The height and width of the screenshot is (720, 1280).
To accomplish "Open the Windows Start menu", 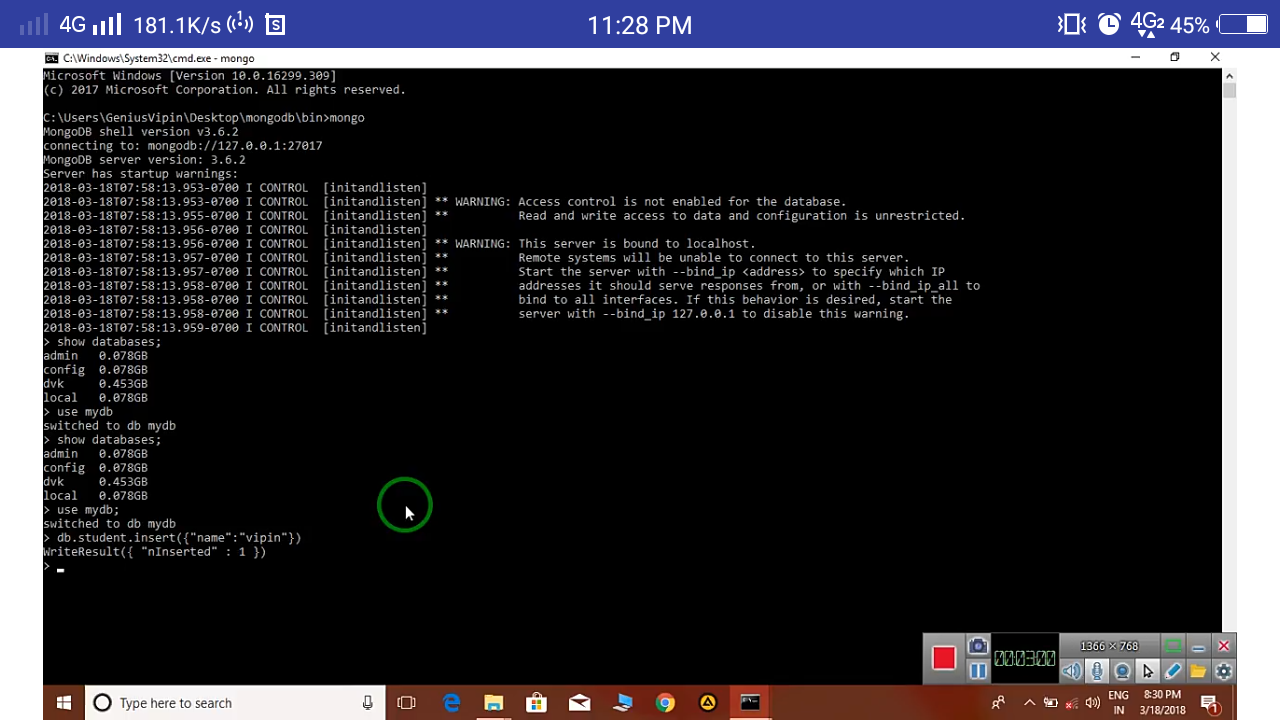I will click(64, 703).
